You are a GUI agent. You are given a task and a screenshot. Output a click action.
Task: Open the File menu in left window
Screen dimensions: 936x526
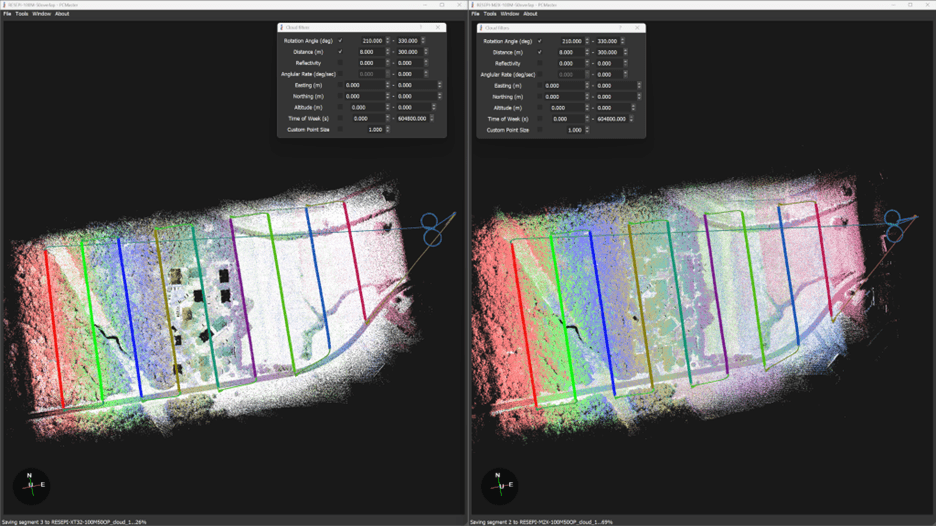7,14
